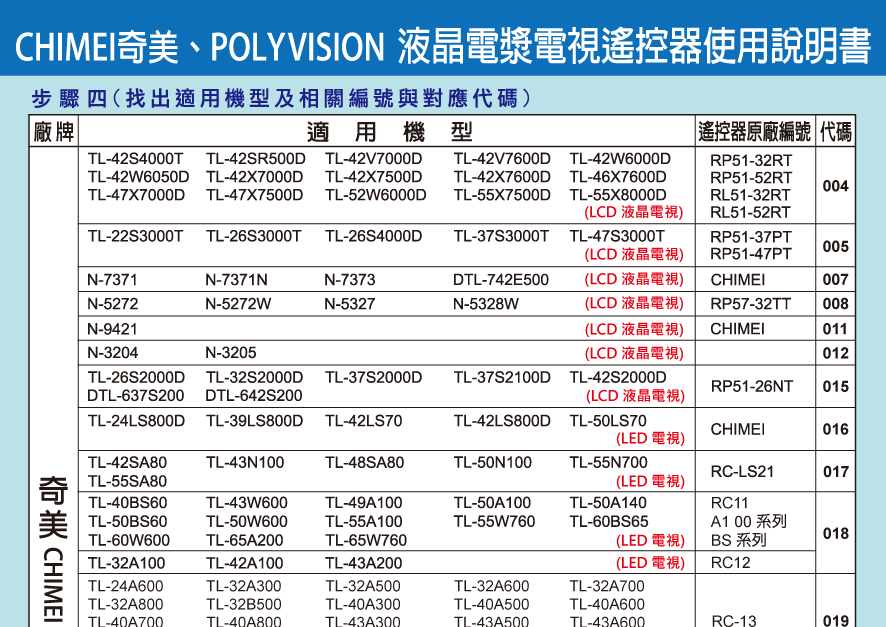This screenshot has height=627, width=886.
Task: Select model TL-43N100
Action: tap(245, 463)
